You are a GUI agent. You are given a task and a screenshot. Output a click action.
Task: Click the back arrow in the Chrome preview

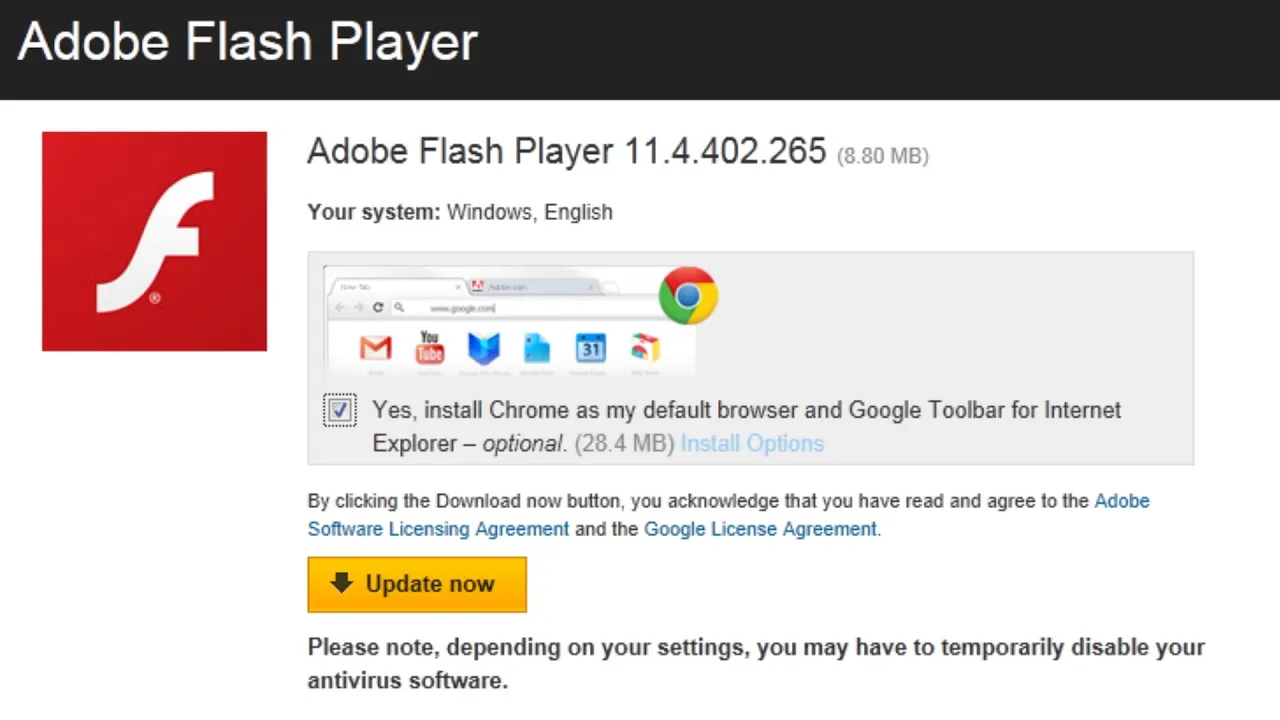pyautogui.click(x=340, y=308)
